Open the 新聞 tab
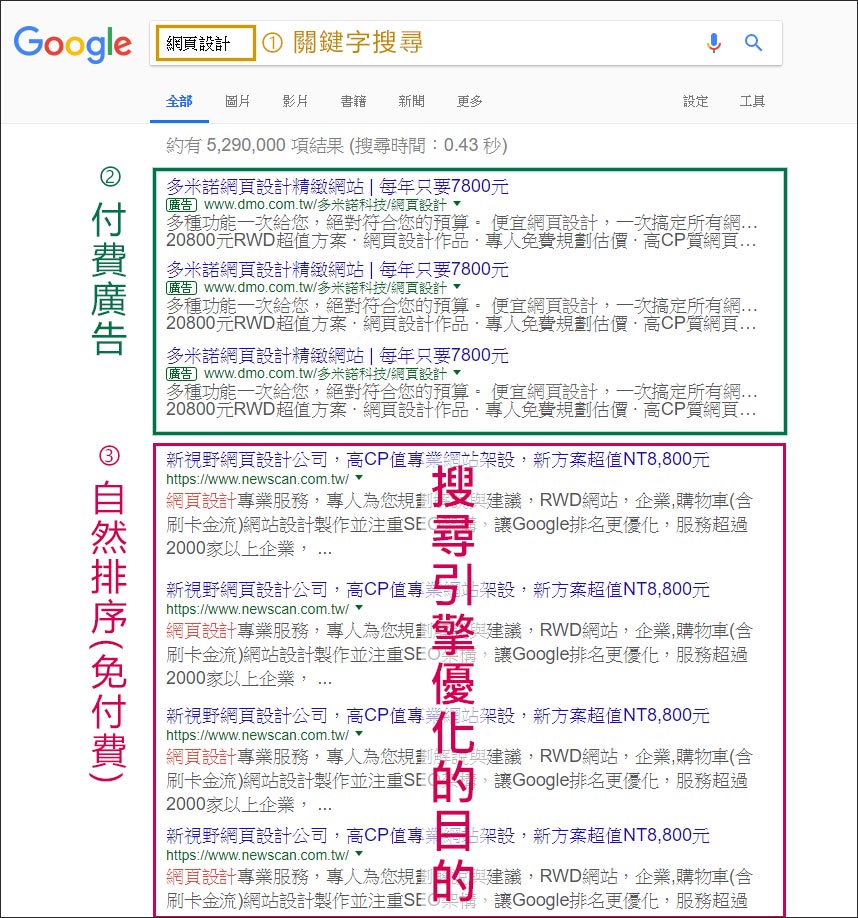Screen dimensions: 858x918 (x=411, y=101)
